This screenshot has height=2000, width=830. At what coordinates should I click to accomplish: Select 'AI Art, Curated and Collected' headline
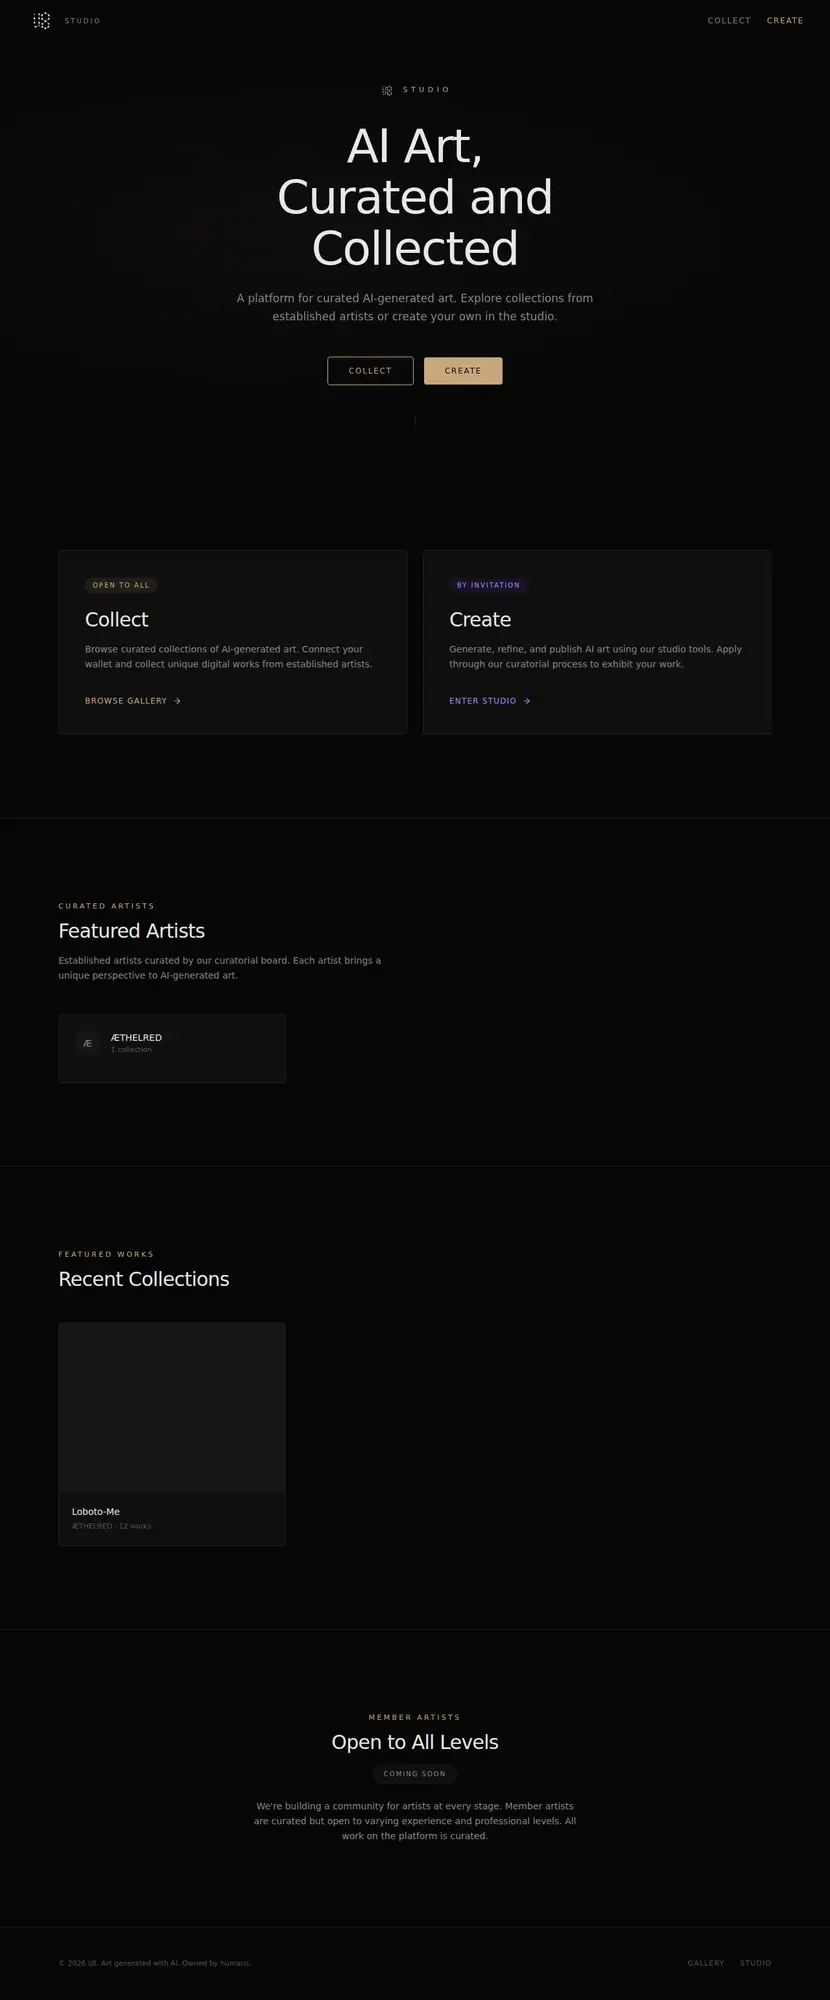tap(415, 197)
